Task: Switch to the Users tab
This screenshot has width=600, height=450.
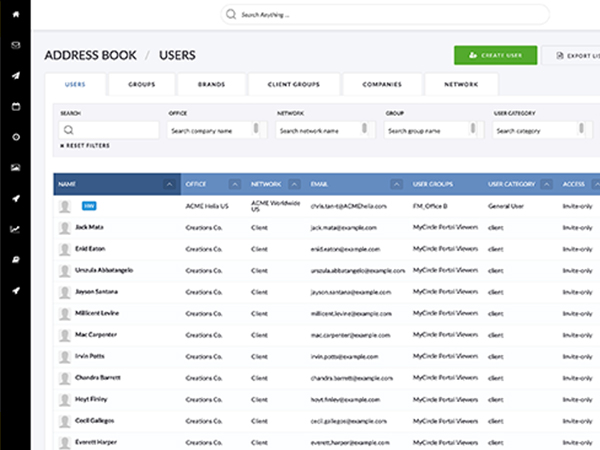Action: 75,84
